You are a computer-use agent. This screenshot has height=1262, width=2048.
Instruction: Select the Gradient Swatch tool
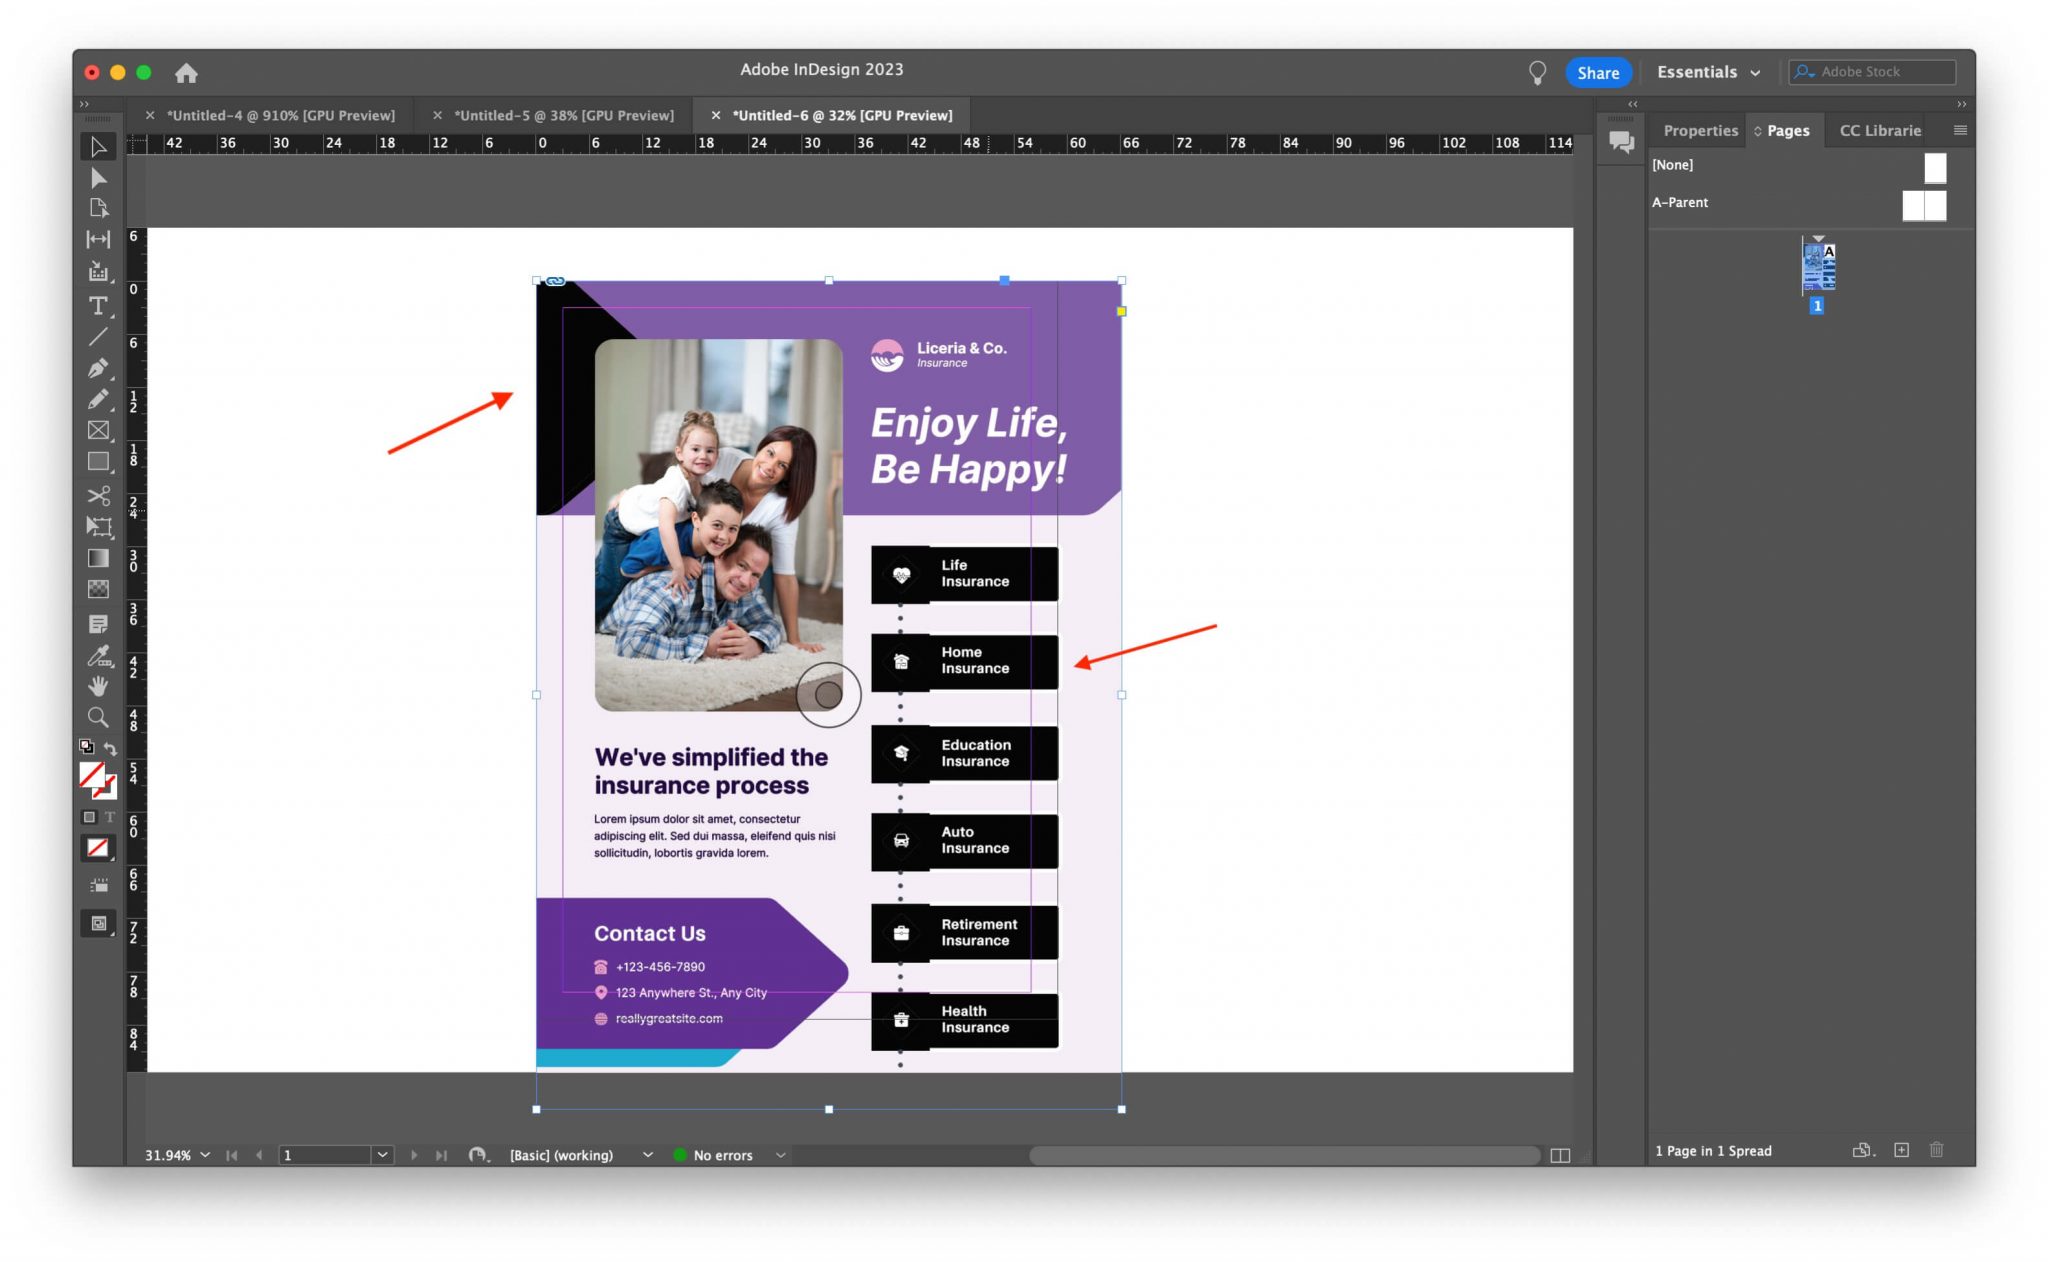tap(97, 558)
